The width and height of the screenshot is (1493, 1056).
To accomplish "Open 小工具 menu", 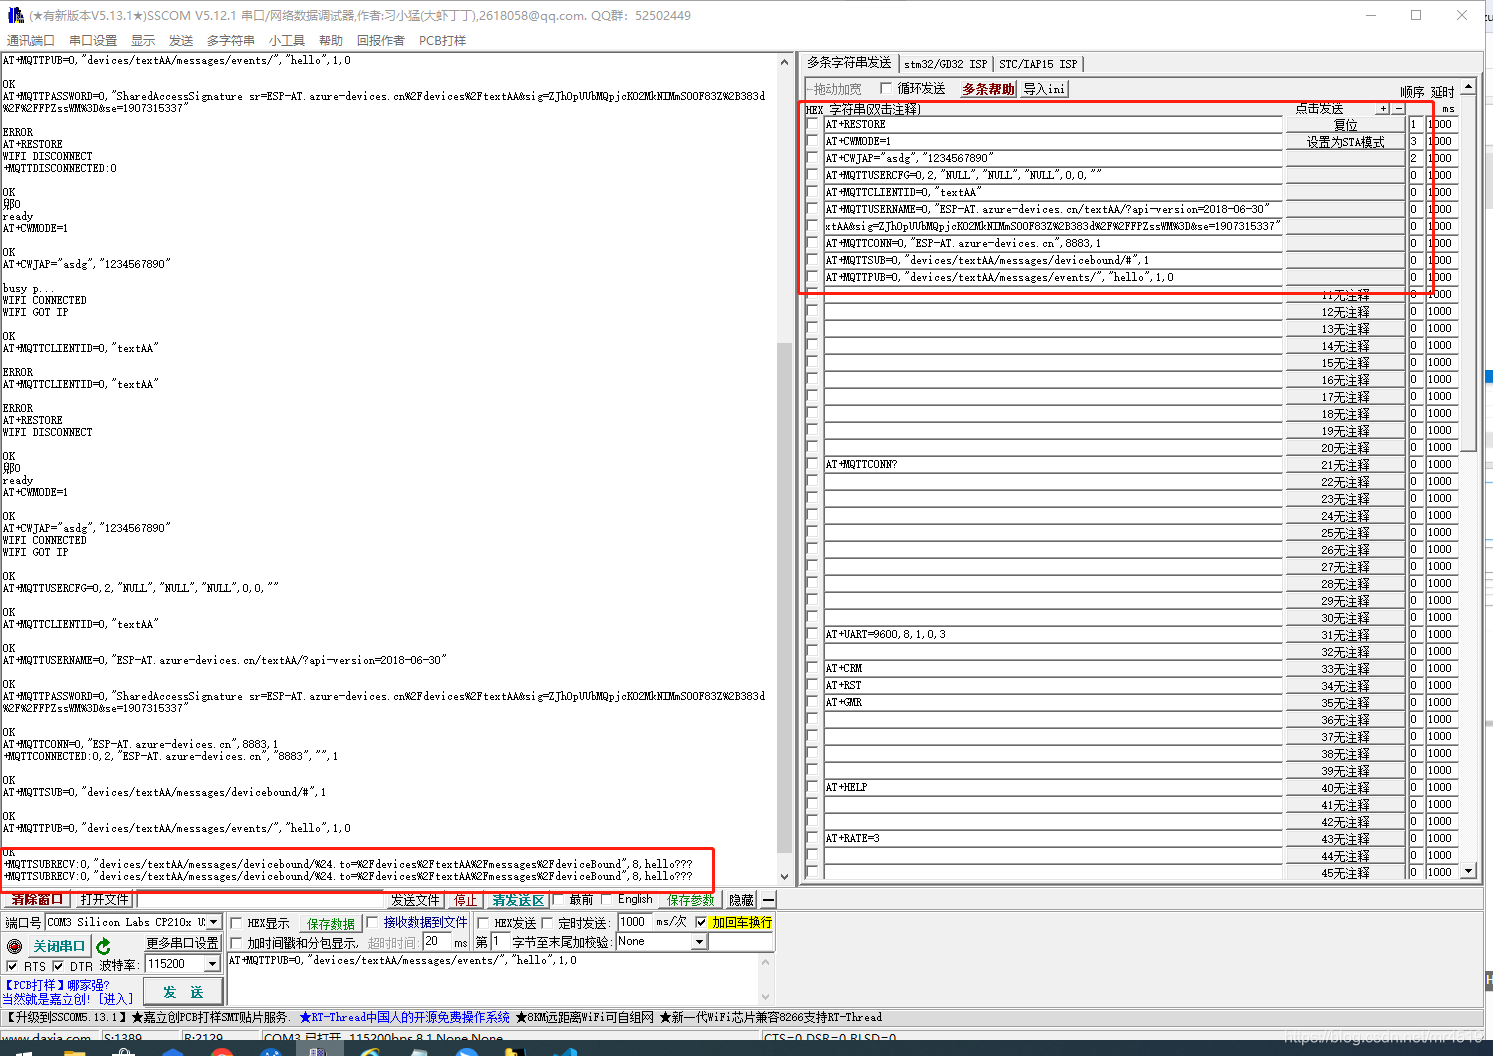I will [x=287, y=41].
